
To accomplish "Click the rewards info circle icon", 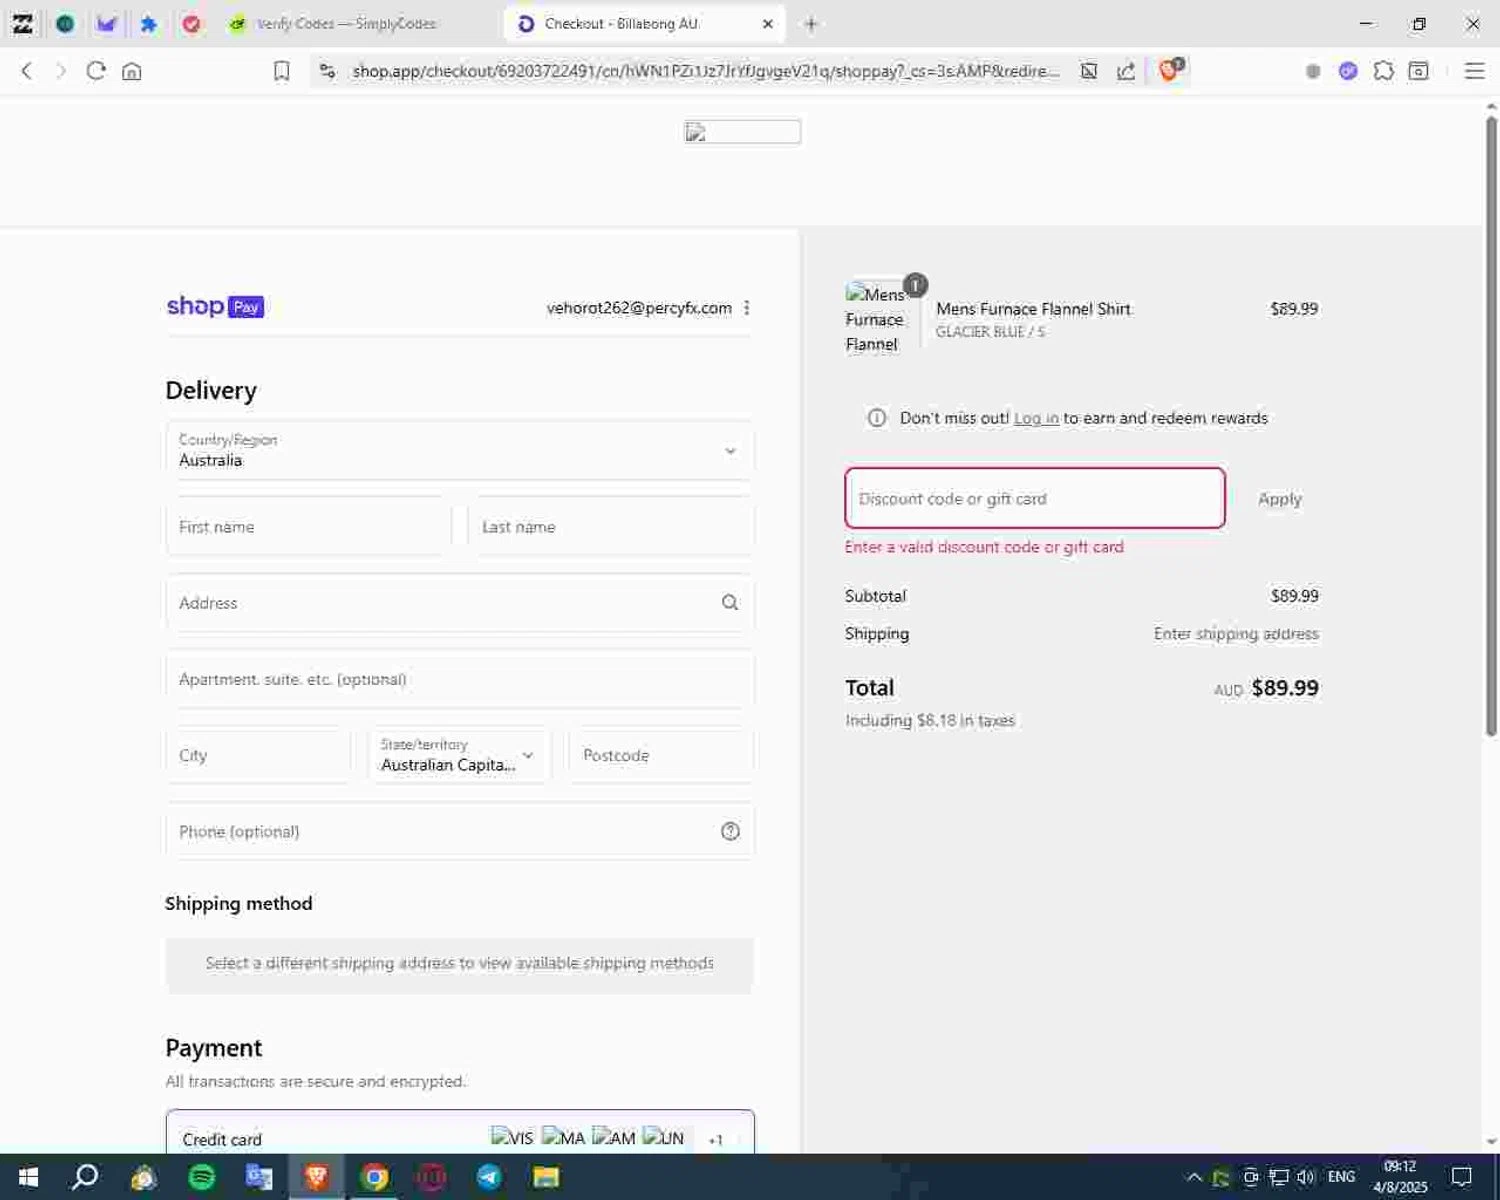I will tap(877, 418).
